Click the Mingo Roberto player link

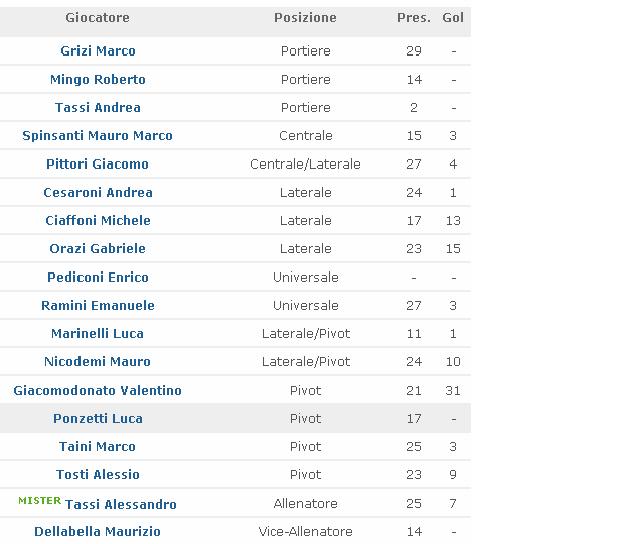point(98,79)
